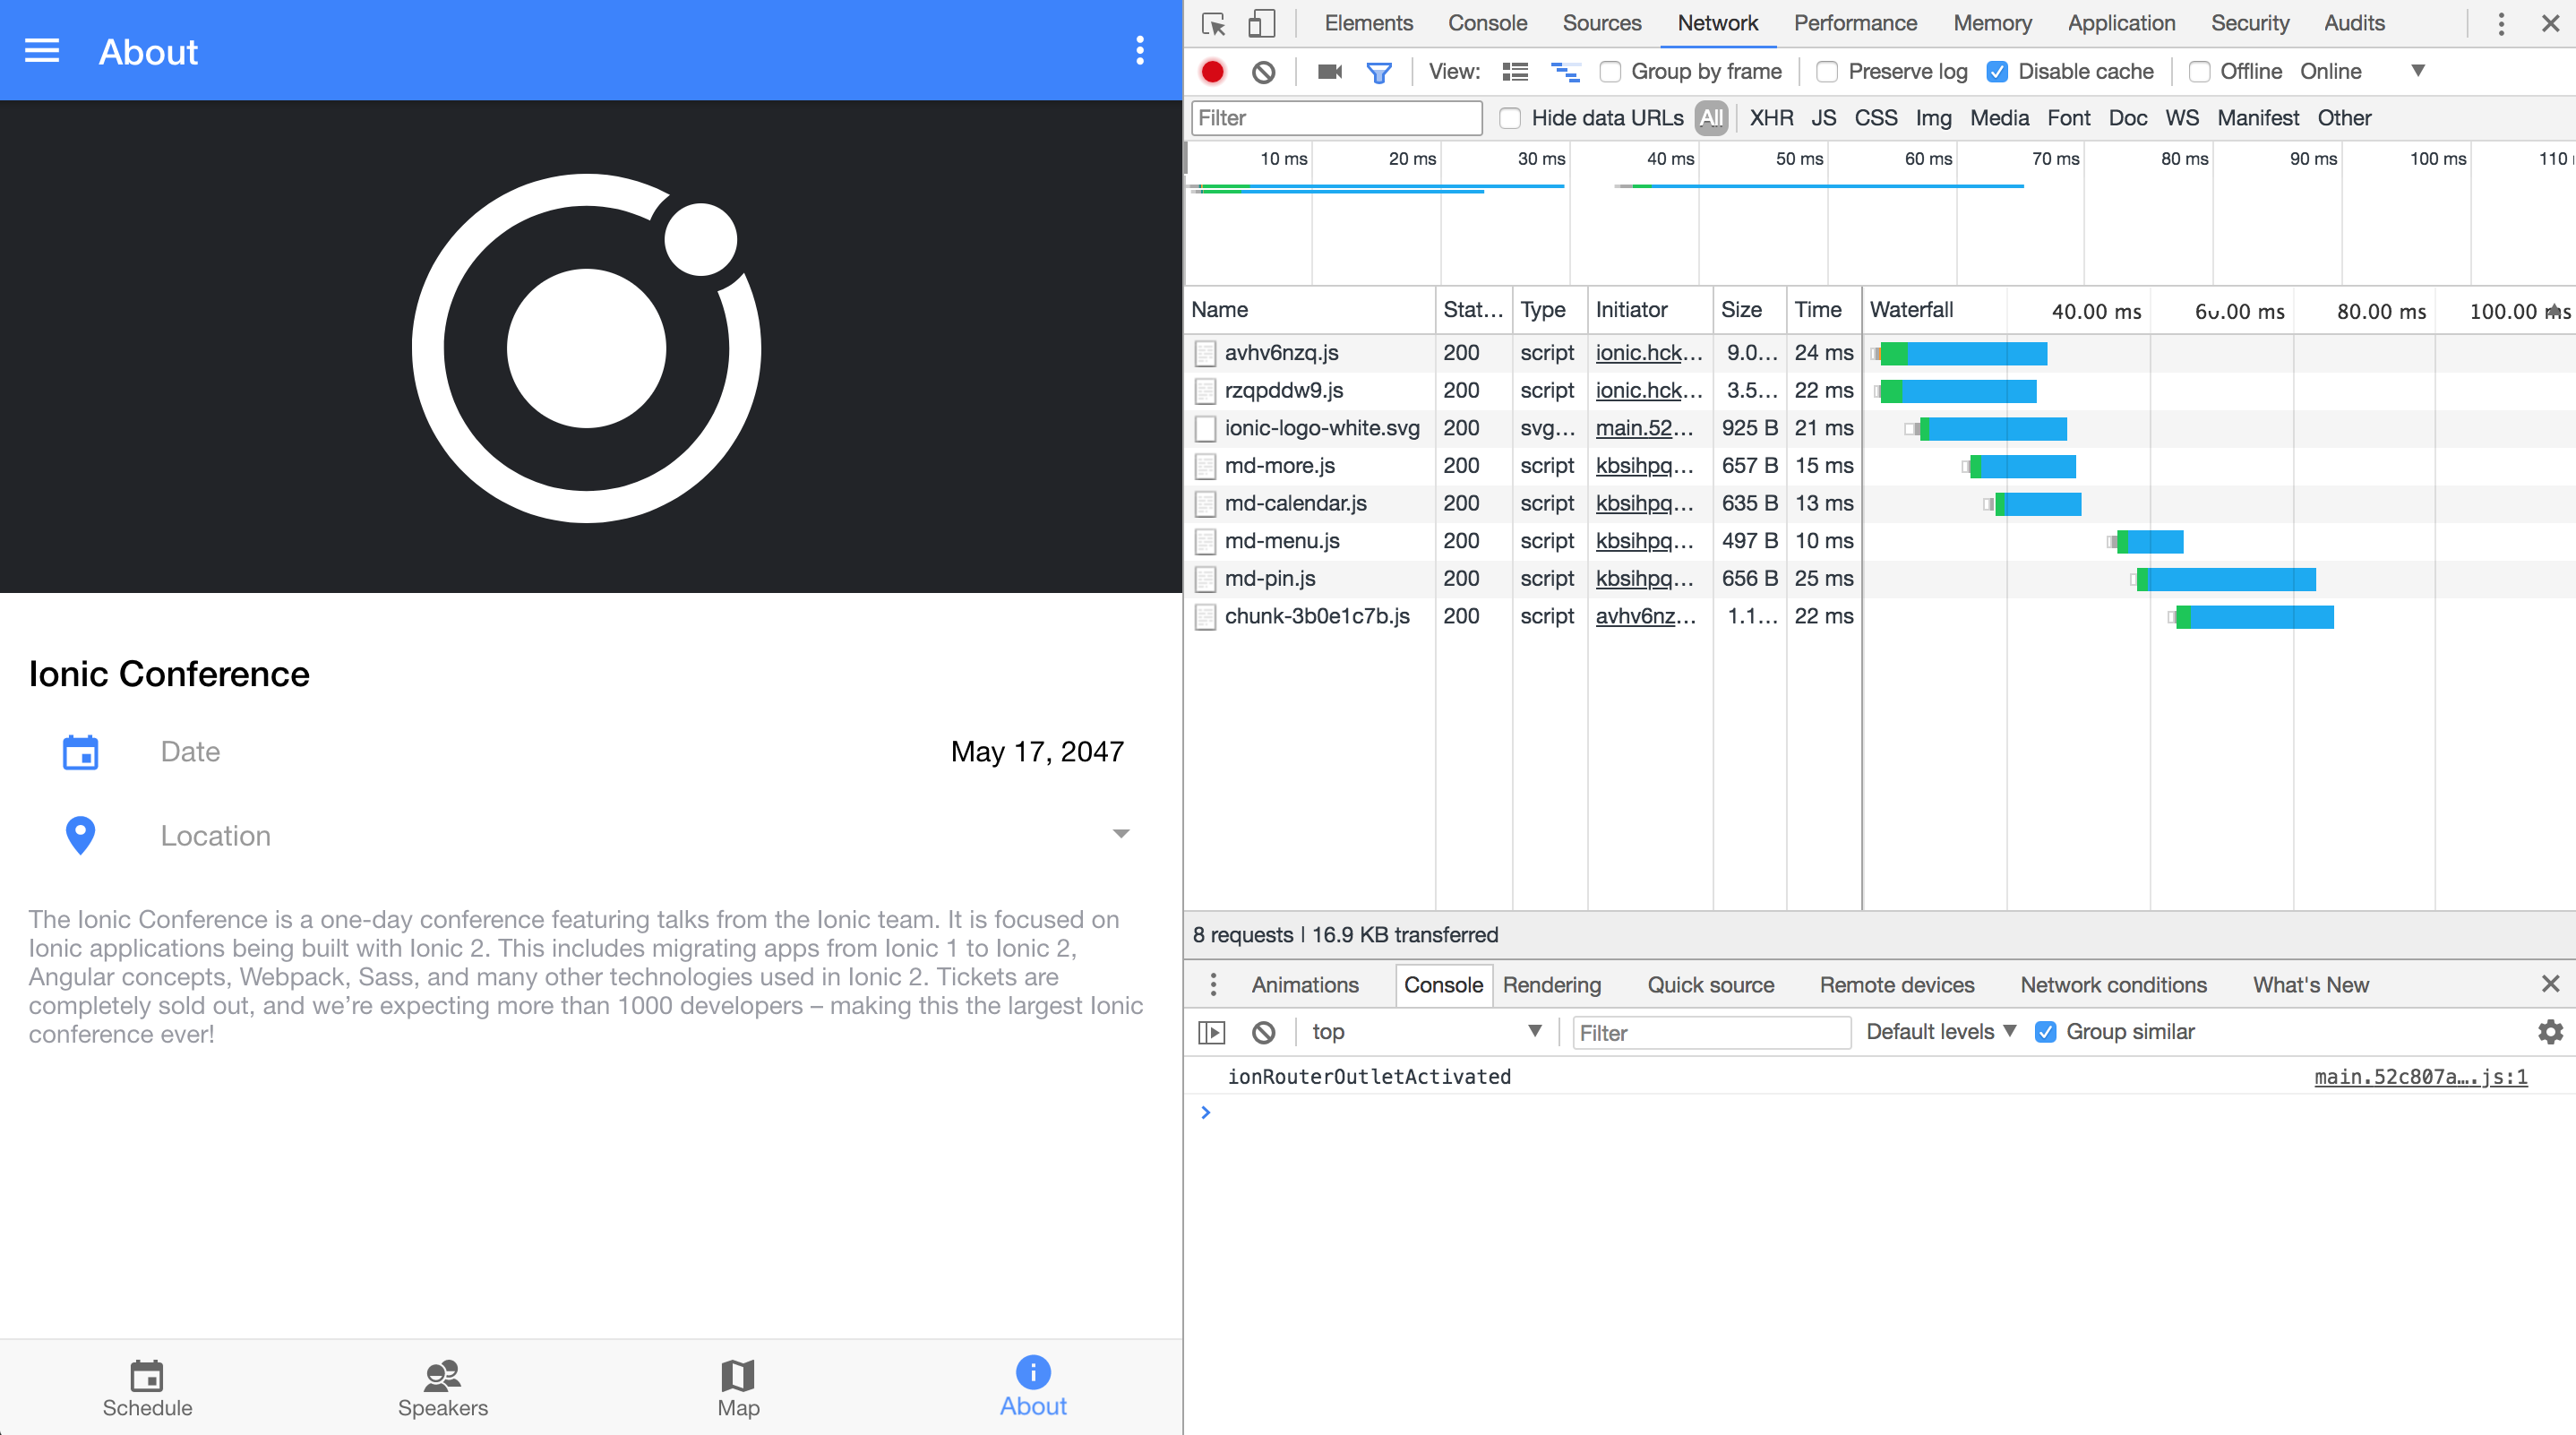Click the rzqpddw9.js waterfall bar
The image size is (2576, 1435).
[x=1958, y=392]
